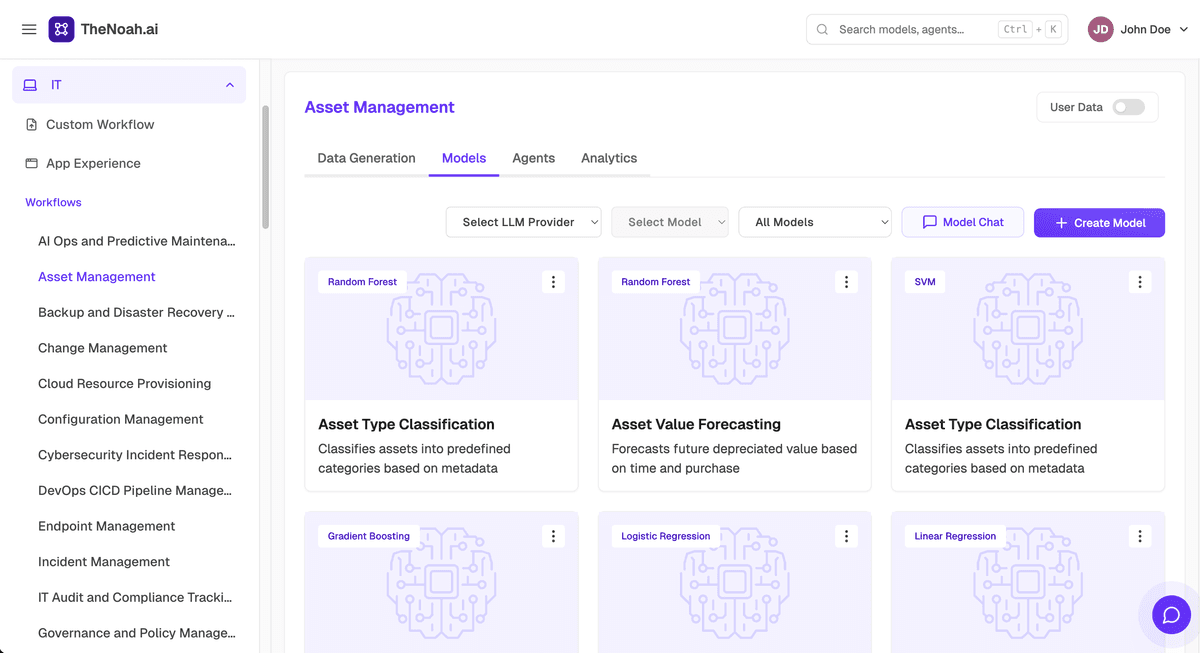Open three-dot menu on Gradient Boosting card

[553, 536]
